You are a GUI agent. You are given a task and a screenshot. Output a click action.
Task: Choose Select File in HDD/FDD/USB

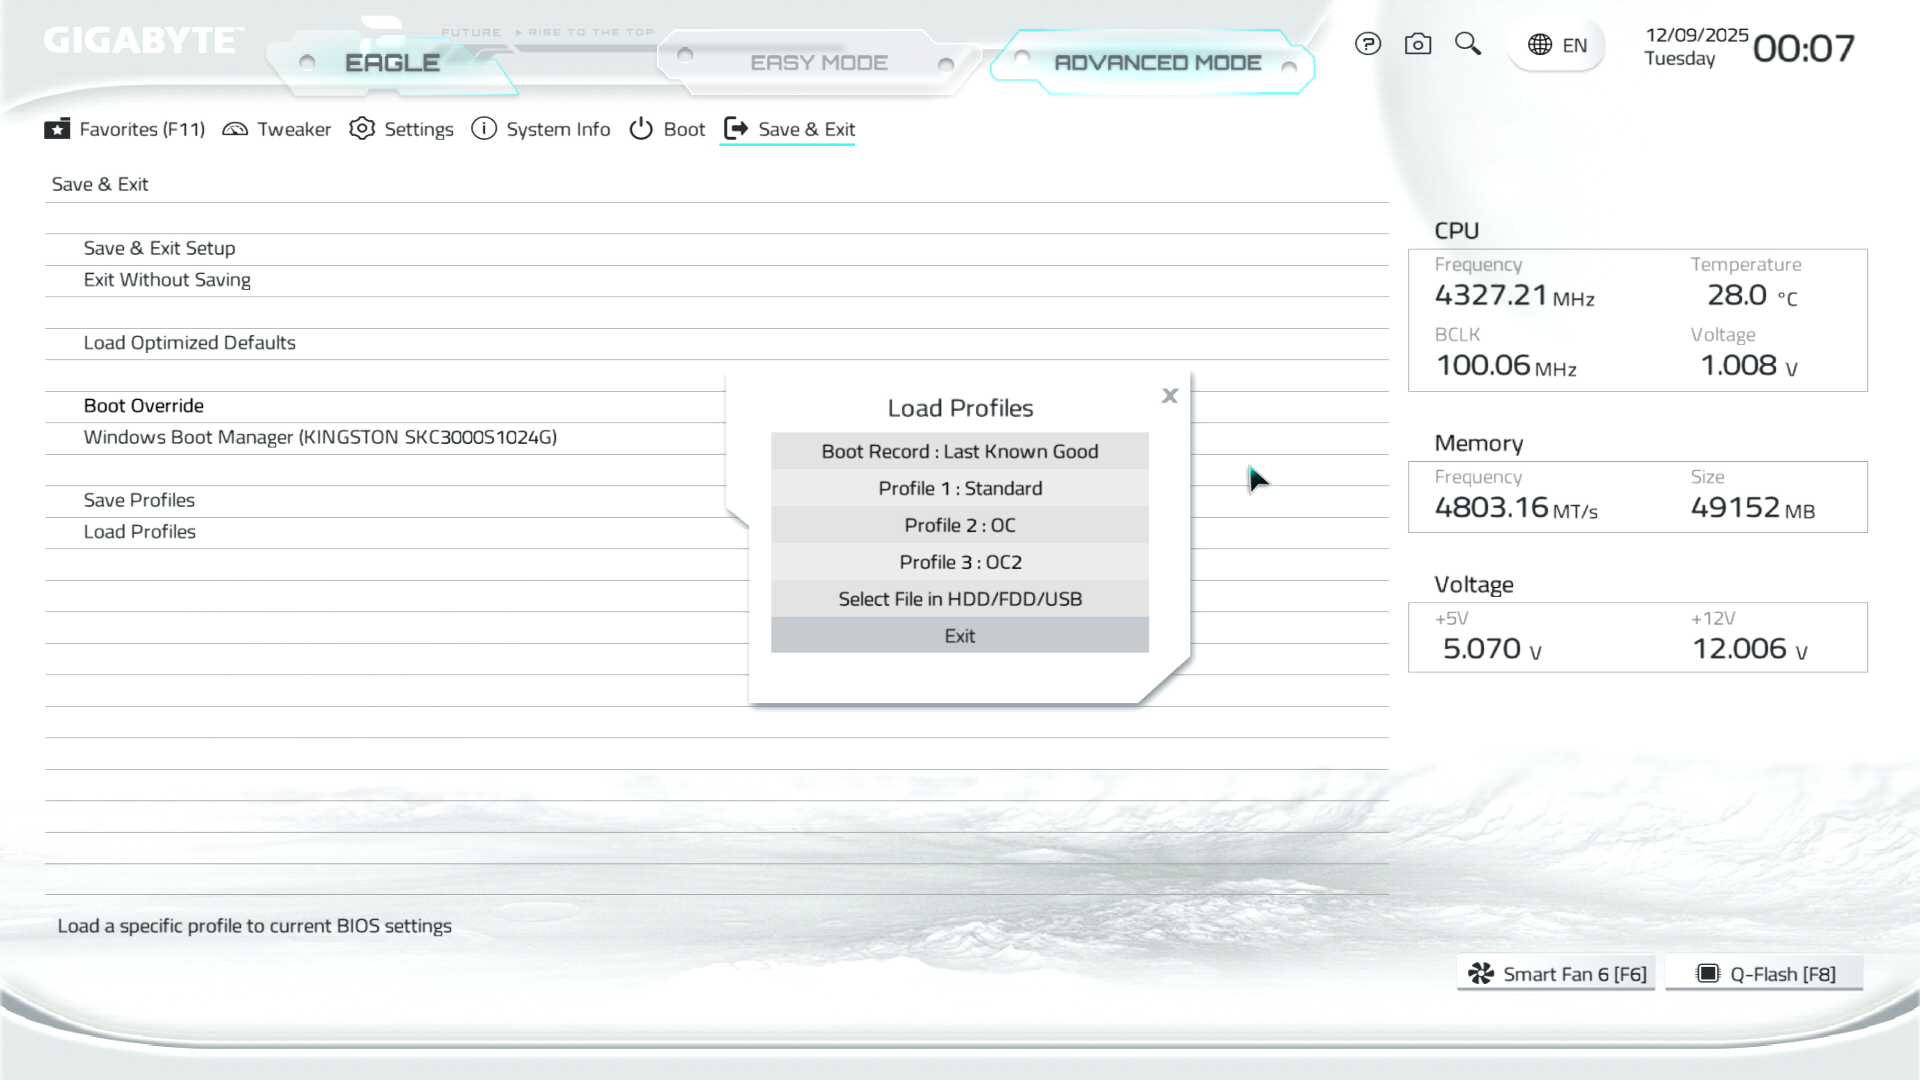pos(959,599)
